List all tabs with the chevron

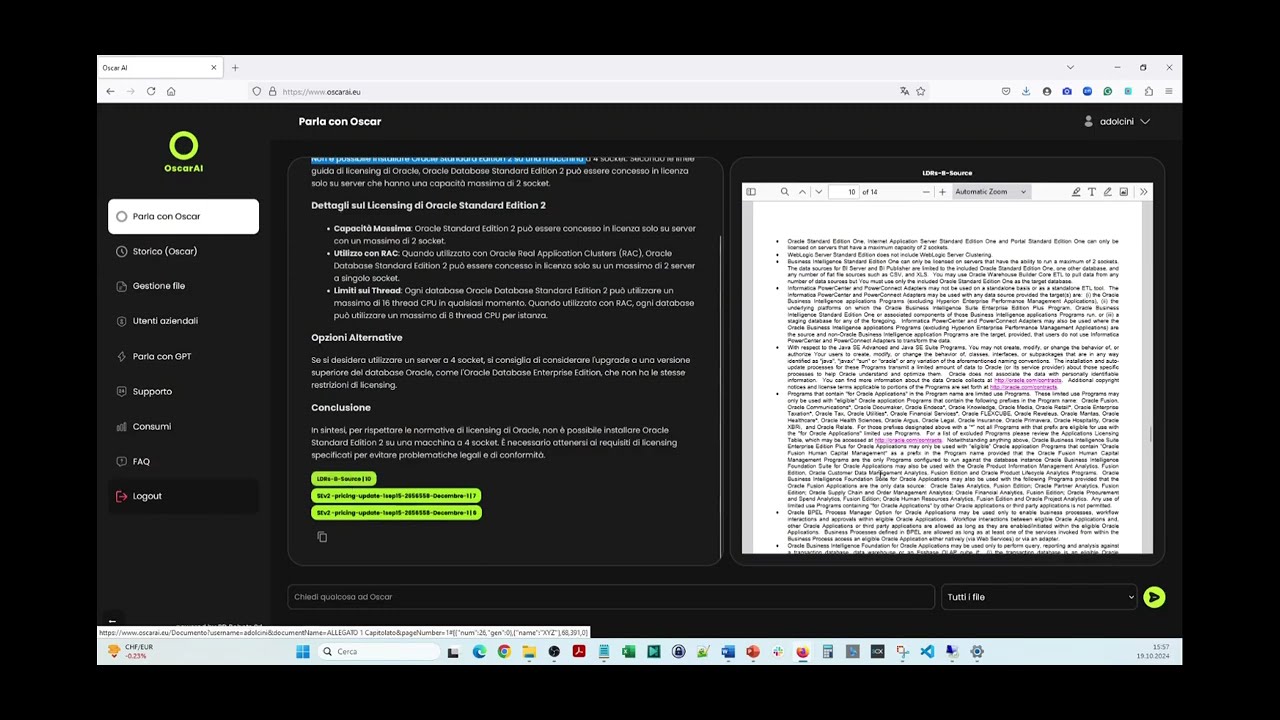[1070, 68]
